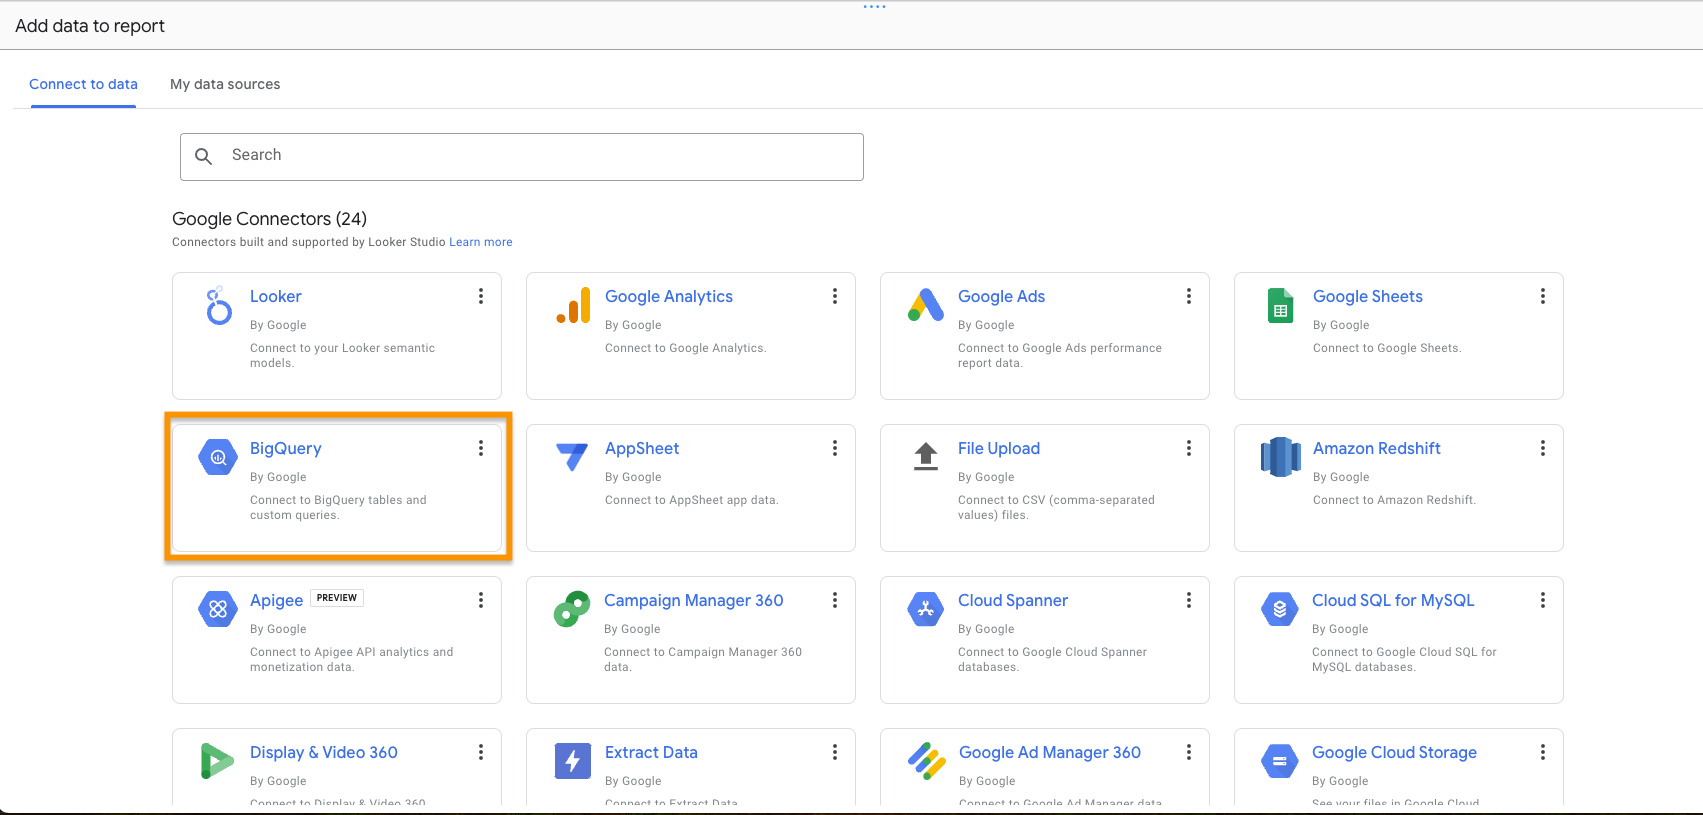Open the Amazon Redshift card three-dot menu
The height and width of the screenshot is (815, 1703).
point(1543,448)
